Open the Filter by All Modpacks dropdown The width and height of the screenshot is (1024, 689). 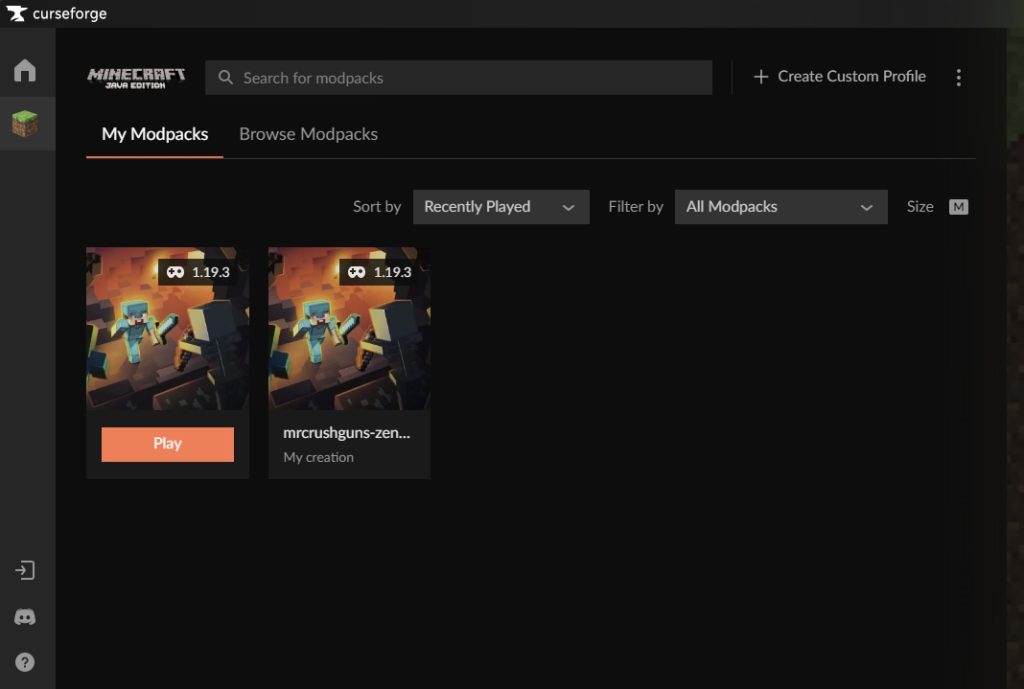pos(780,207)
